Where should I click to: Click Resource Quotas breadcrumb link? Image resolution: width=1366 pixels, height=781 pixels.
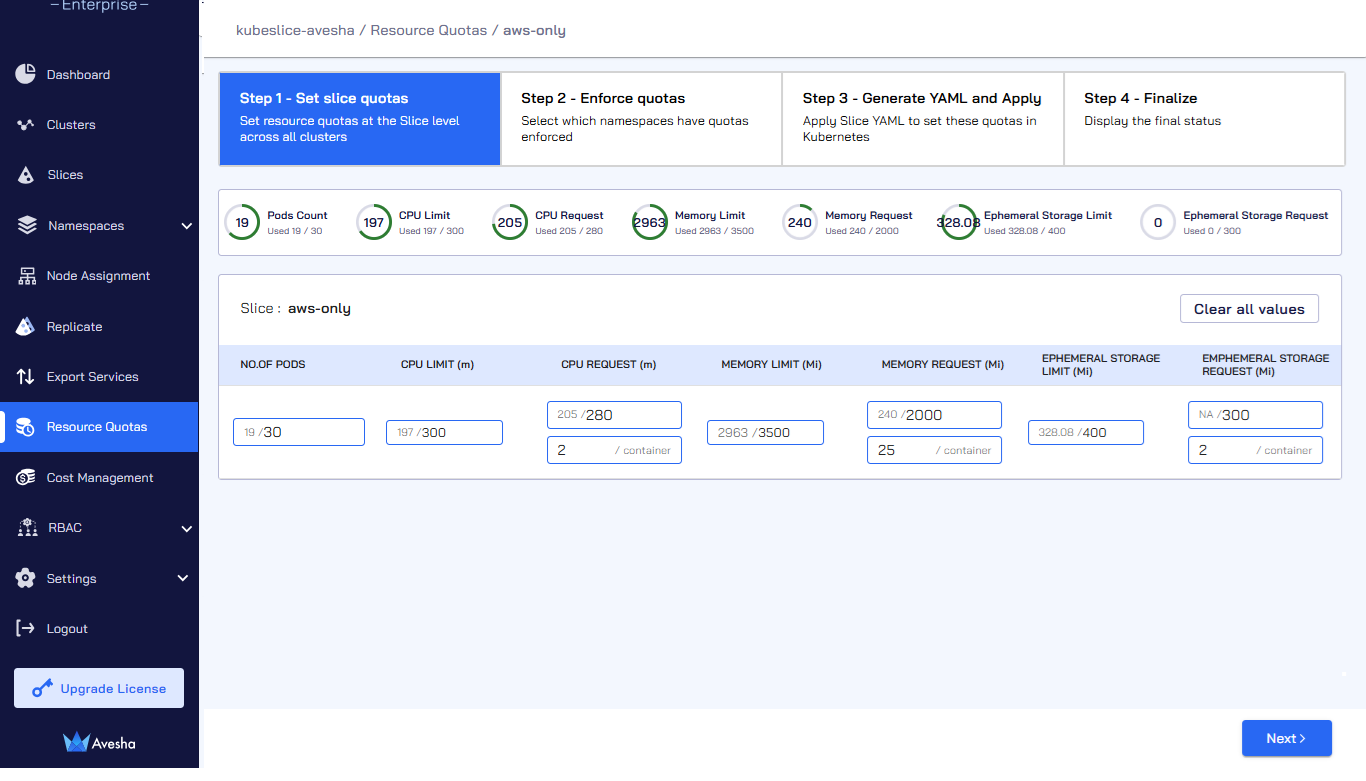[429, 30]
